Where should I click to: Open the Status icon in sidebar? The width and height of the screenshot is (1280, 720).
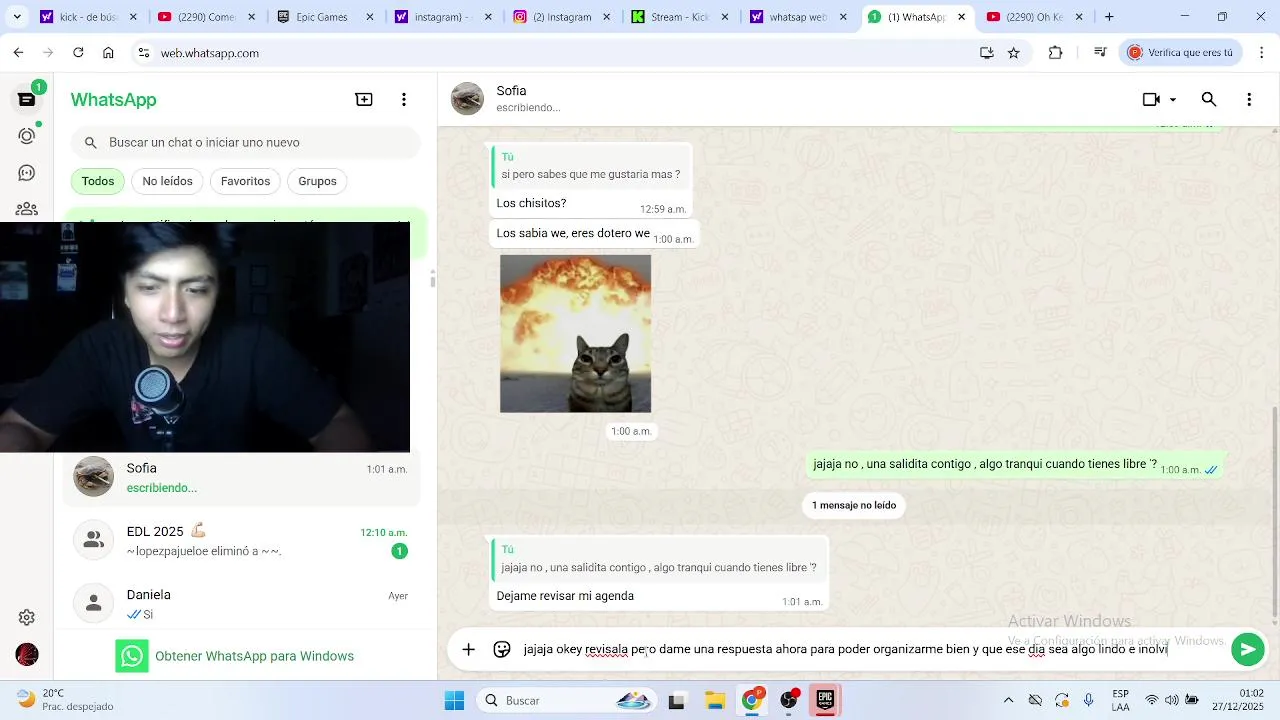[x=27, y=136]
